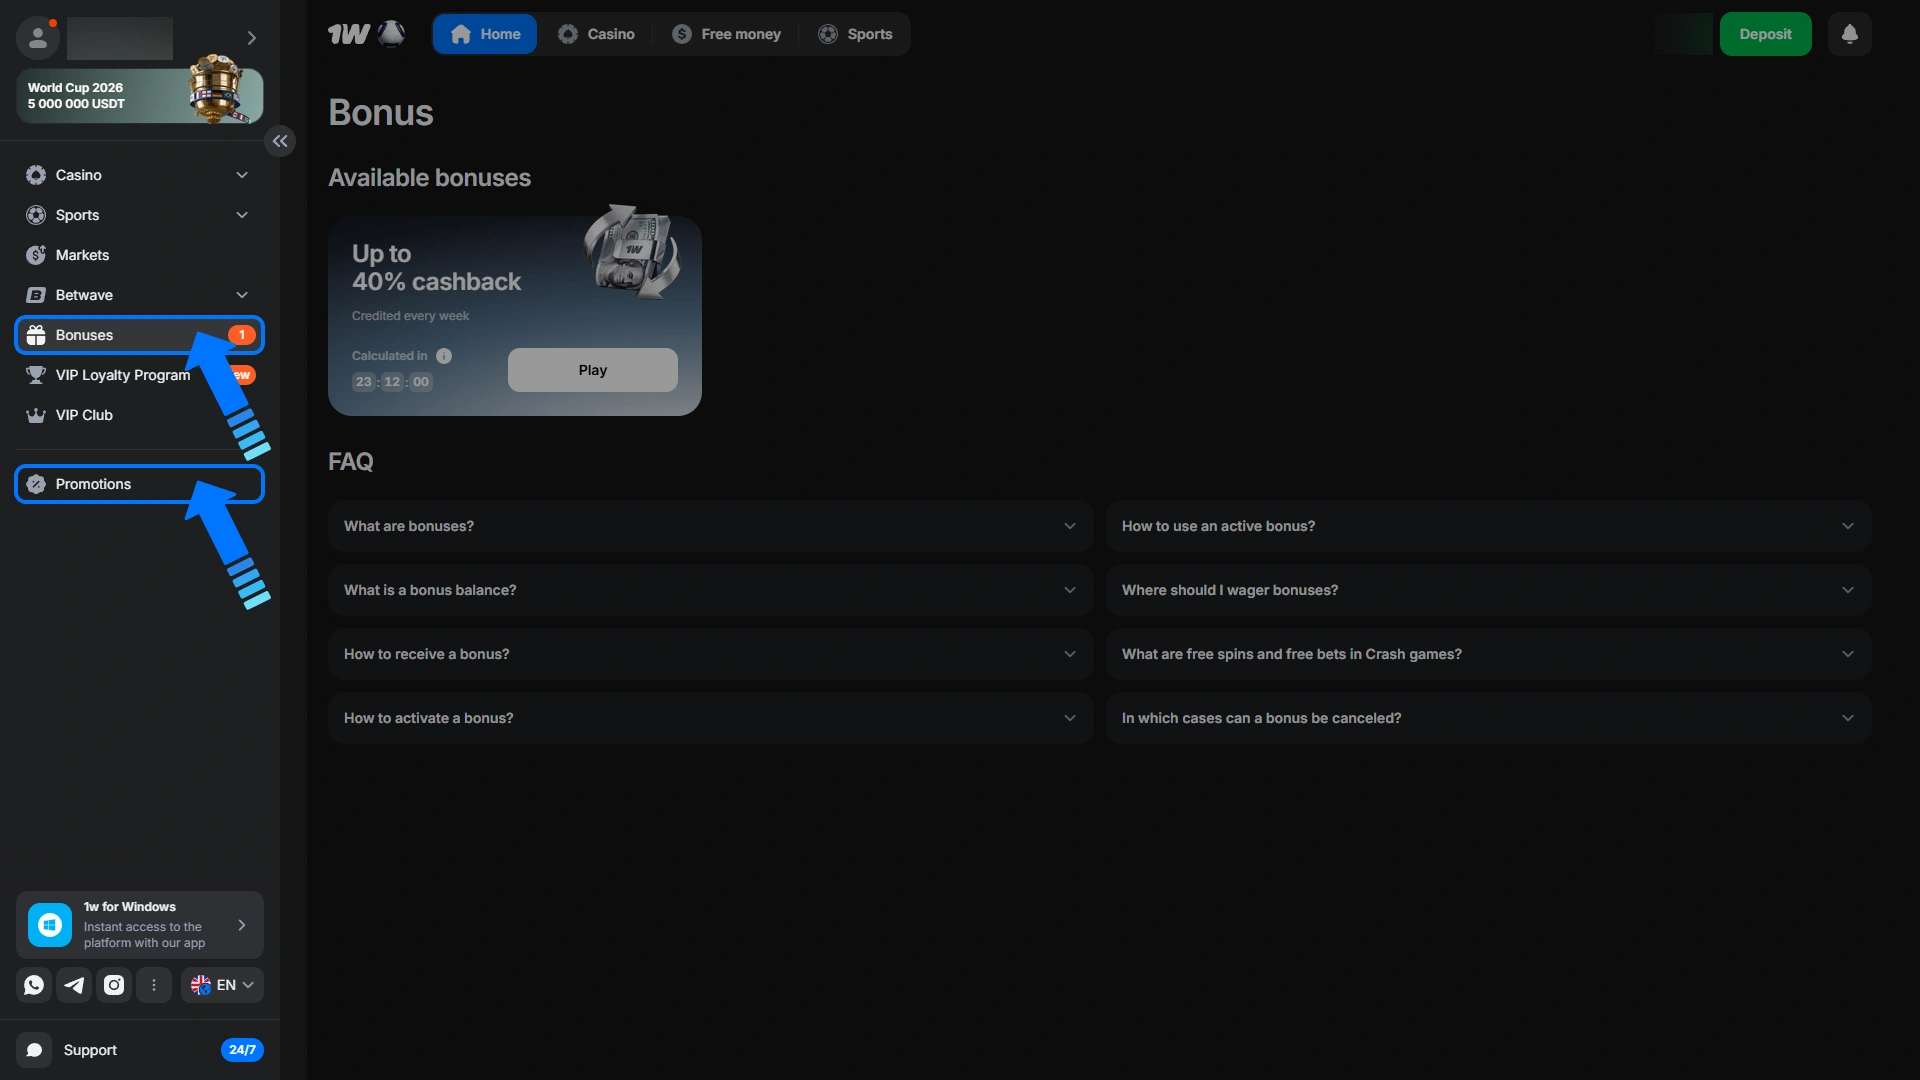Open Support chat

point(140,1050)
